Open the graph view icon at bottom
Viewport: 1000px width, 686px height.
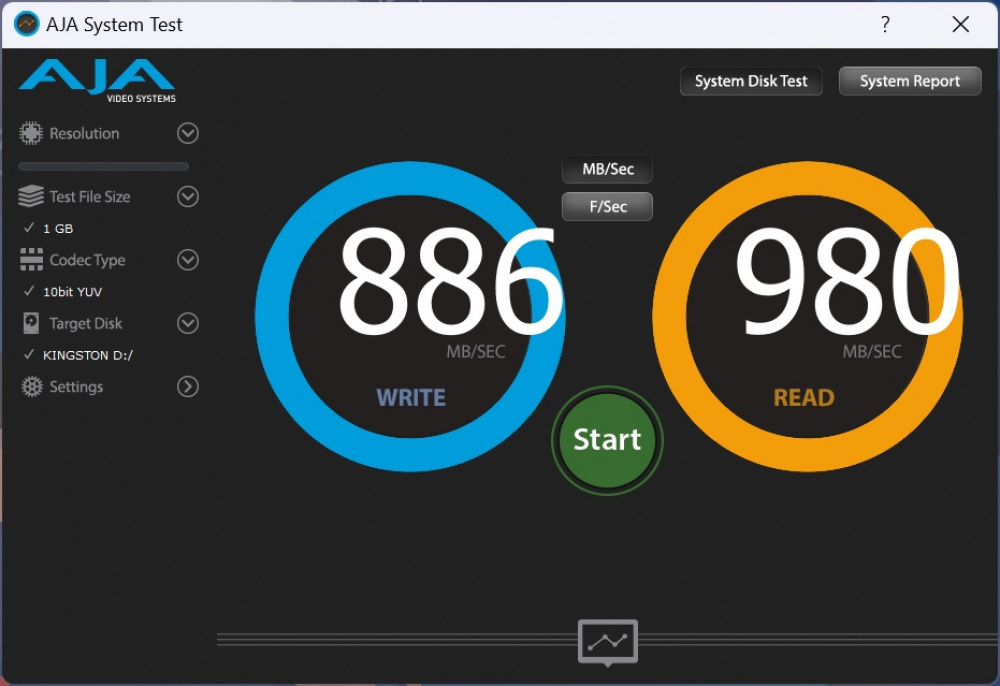pyautogui.click(x=608, y=642)
